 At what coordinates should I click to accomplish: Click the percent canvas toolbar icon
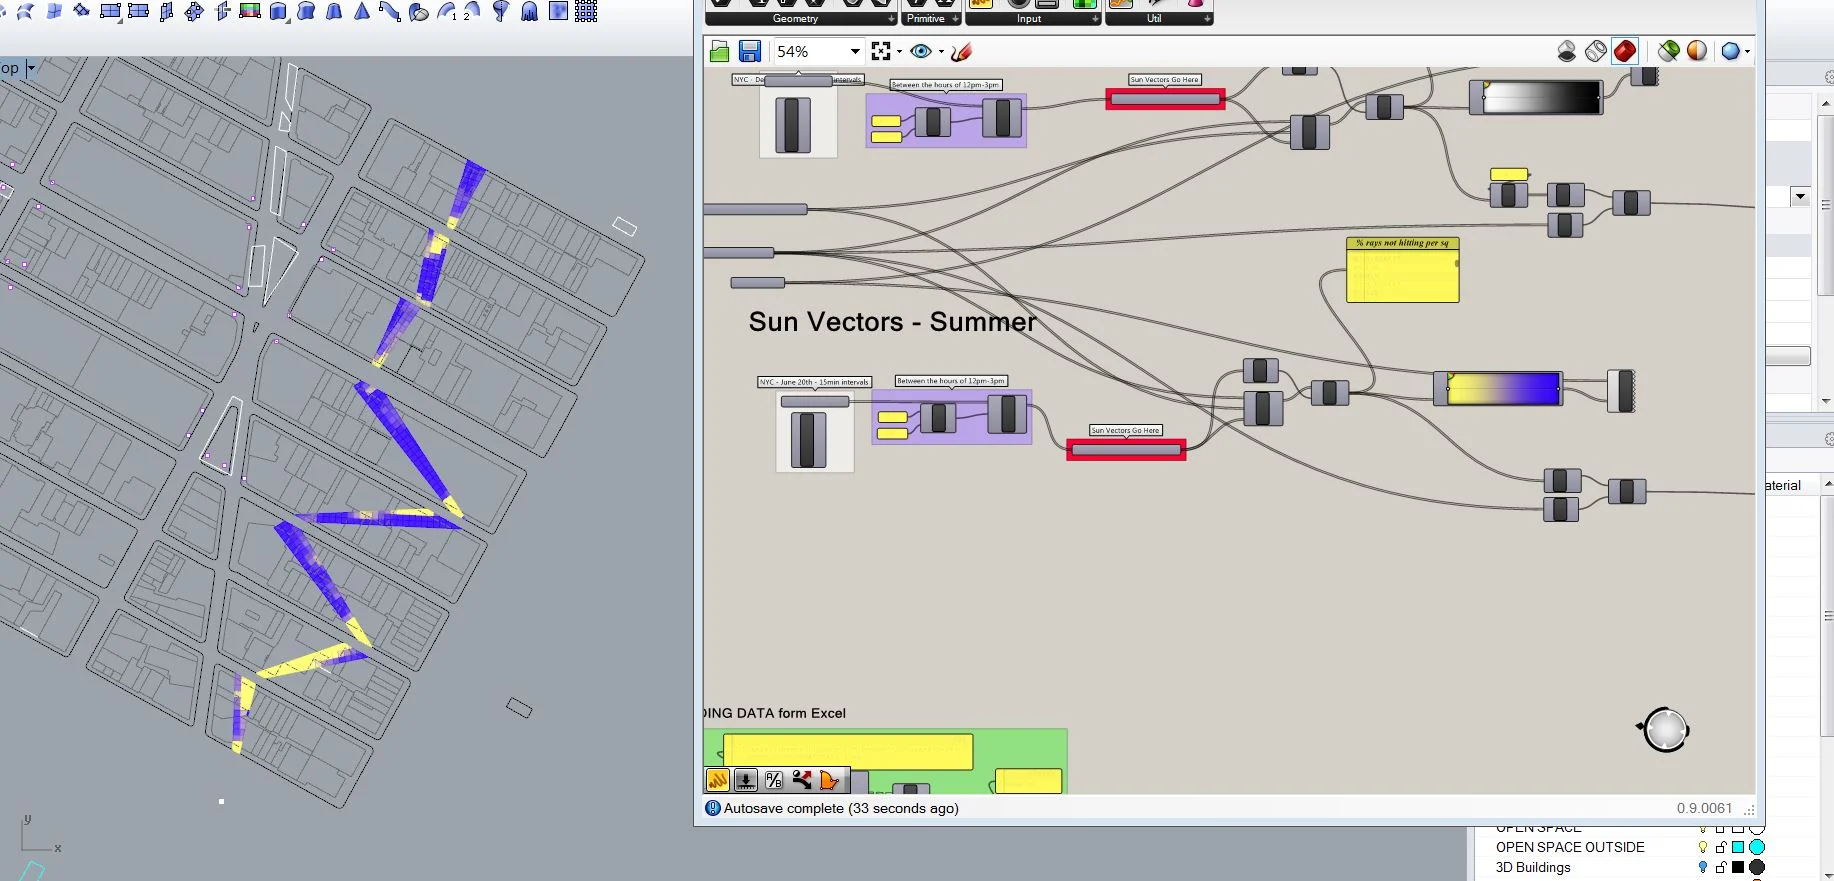774,780
